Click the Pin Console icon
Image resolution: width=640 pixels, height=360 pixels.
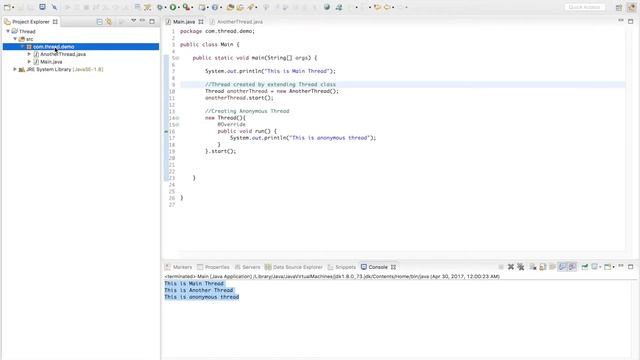coord(585,267)
